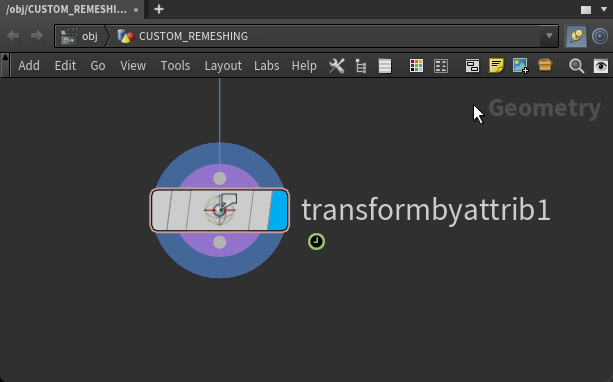Jump to obj level in path bar
Viewport: 613px width, 382px height.
[x=80, y=36]
